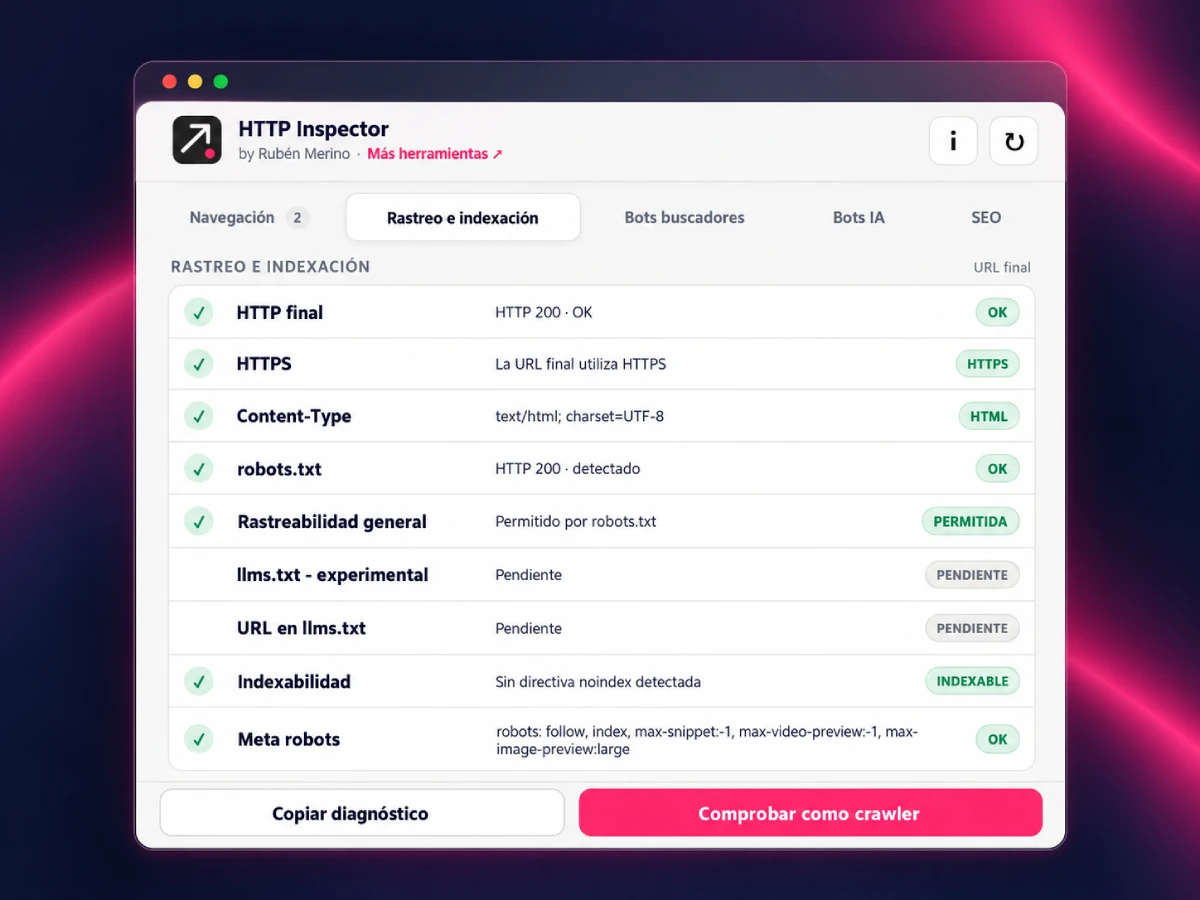Click the HTML badge in Content-Type row
1200x900 pixels.
pos(989,416)
